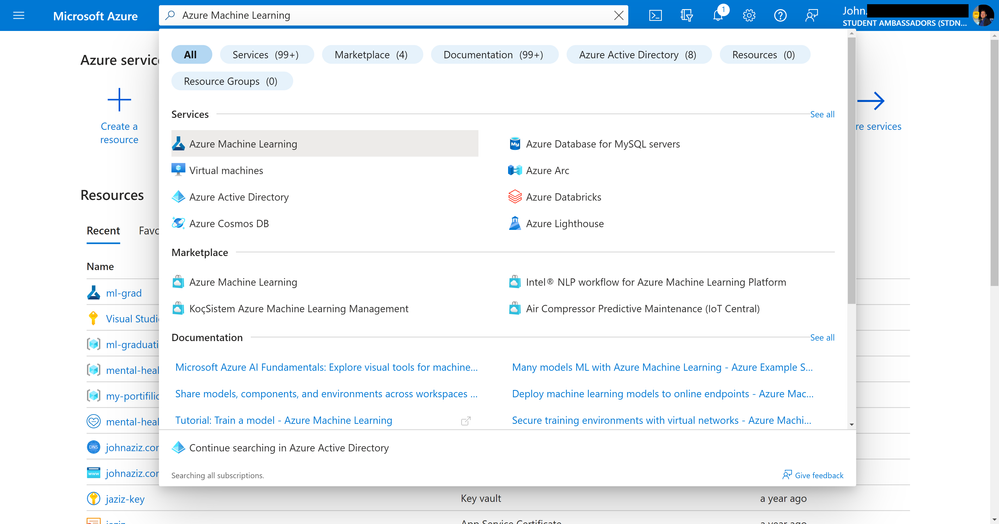Screen dimensions: 999x524
Task: Open the notifications bell
Action: (x=718, y=15)
